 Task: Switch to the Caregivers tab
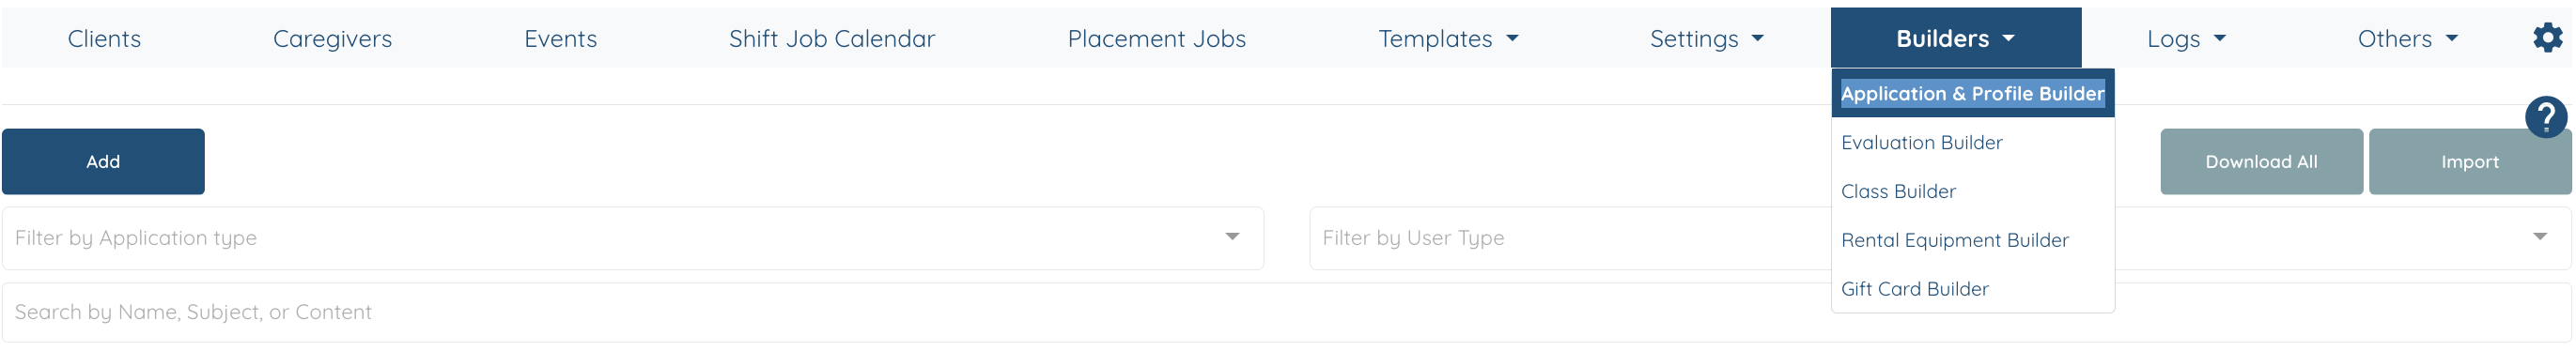click(x=332, y=38)
